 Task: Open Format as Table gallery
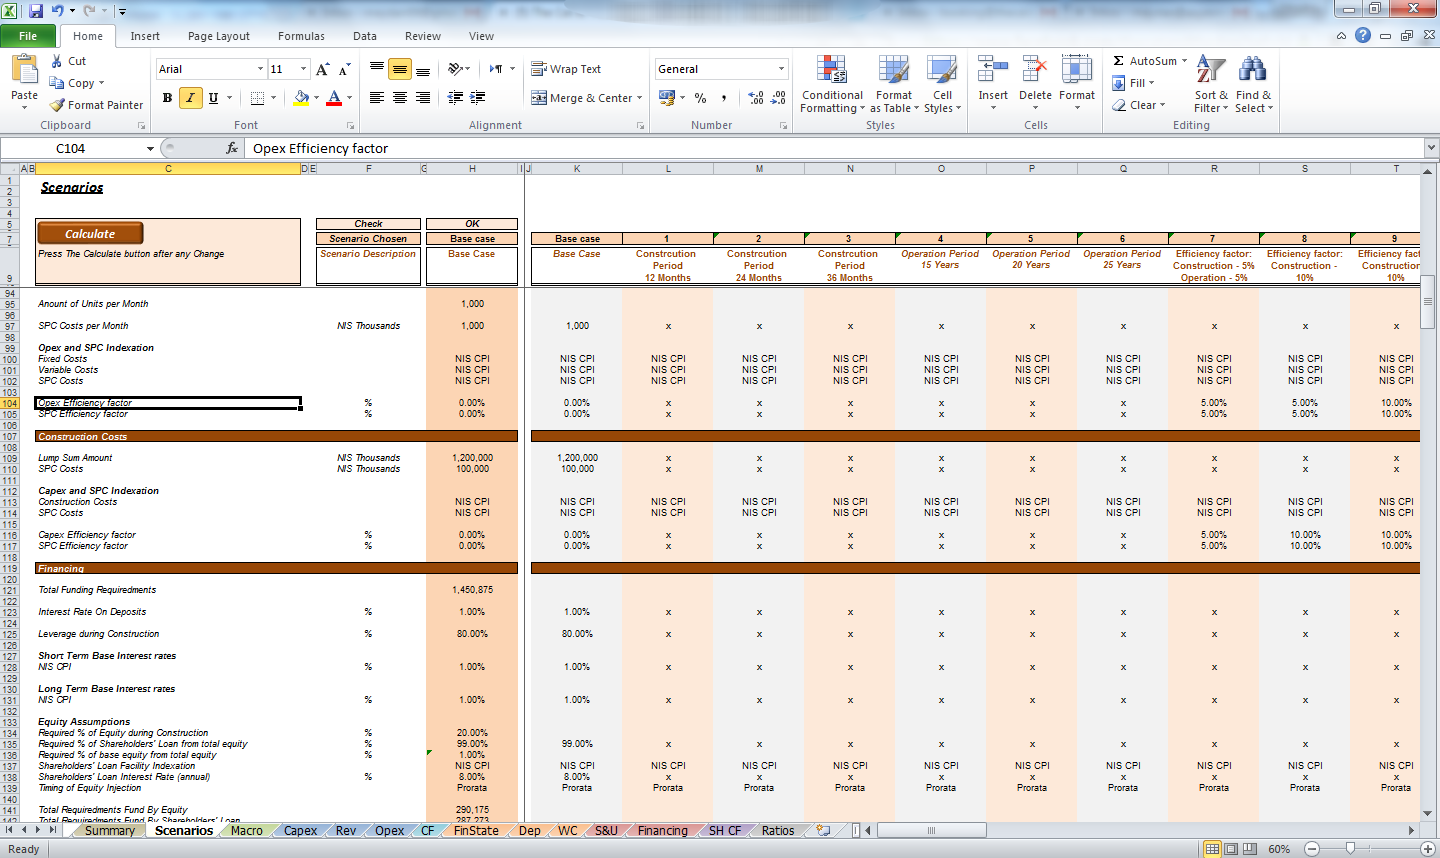pos(894,85)
